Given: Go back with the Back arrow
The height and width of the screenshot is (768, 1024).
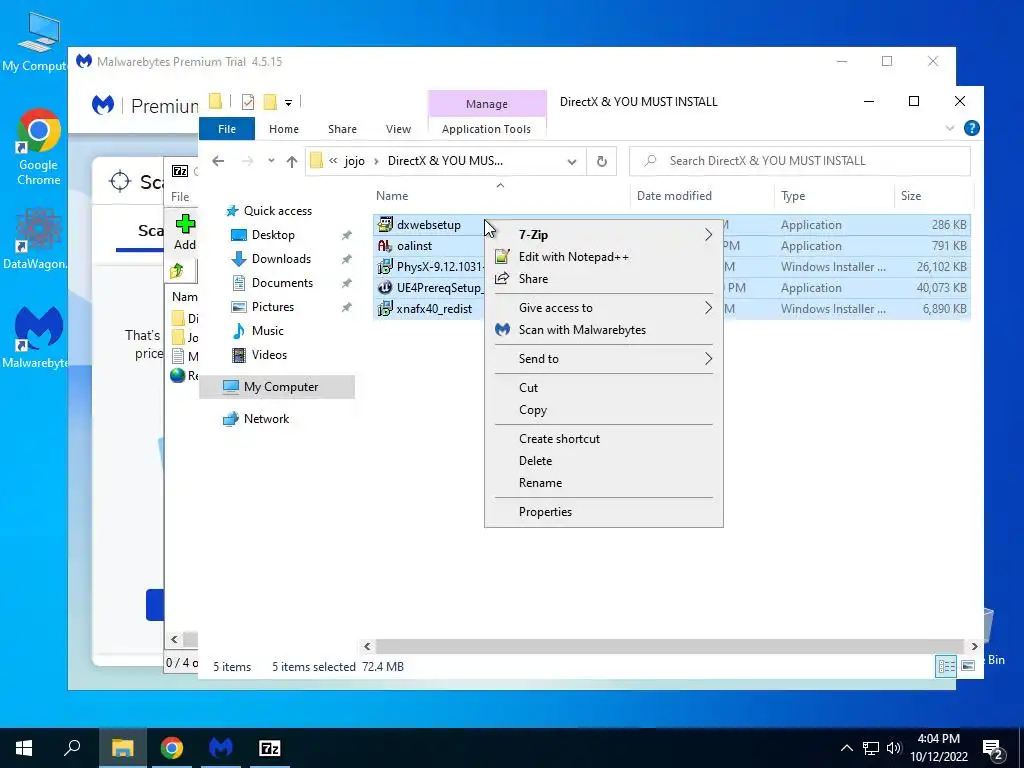Looking at the screenshot, I should point(218,161).
